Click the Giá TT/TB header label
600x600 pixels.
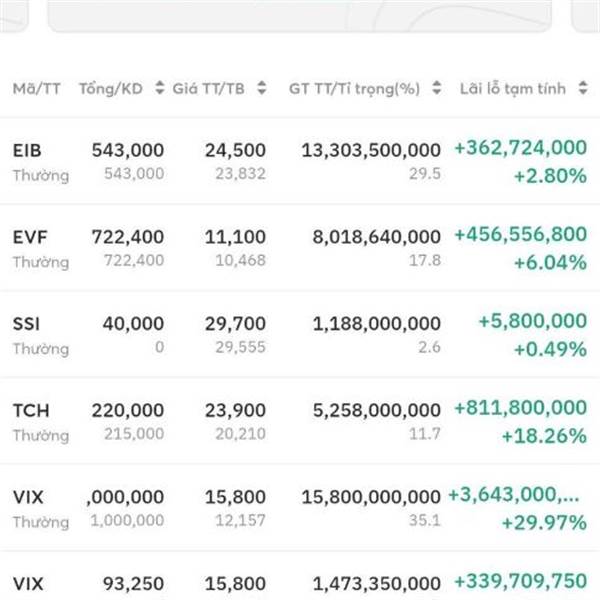point(209,89)
